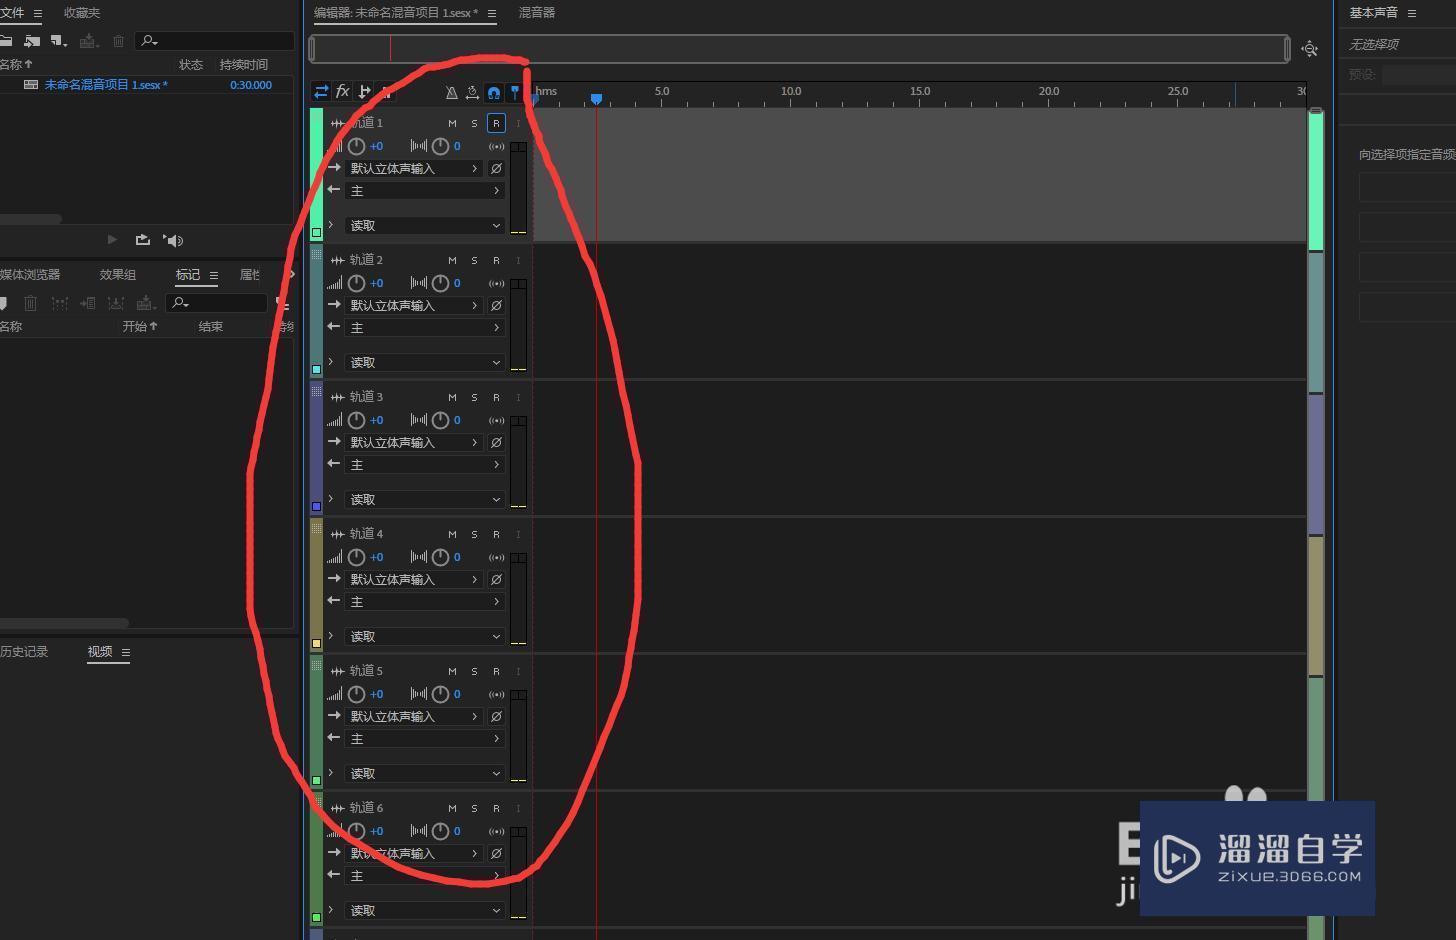Open Track 3 automation 读取 dropdown

(424, 500)
